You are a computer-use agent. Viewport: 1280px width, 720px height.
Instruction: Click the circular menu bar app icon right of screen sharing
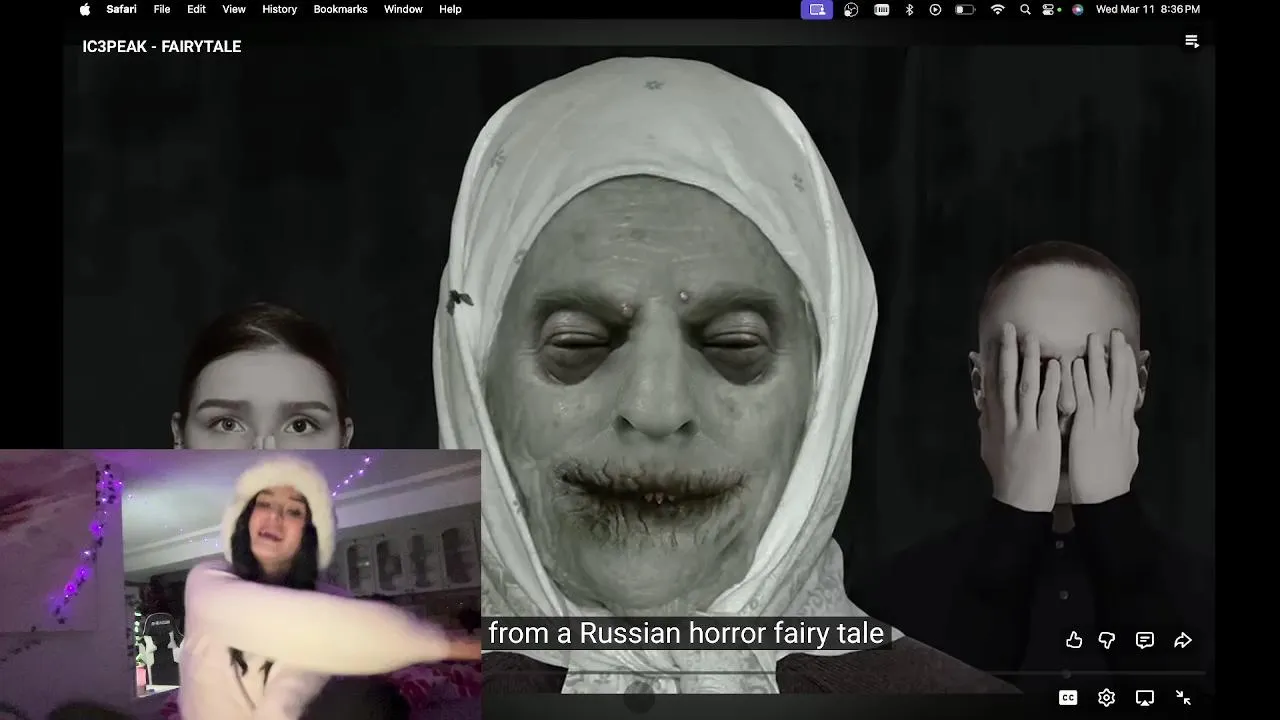click(x=851, y=9)
